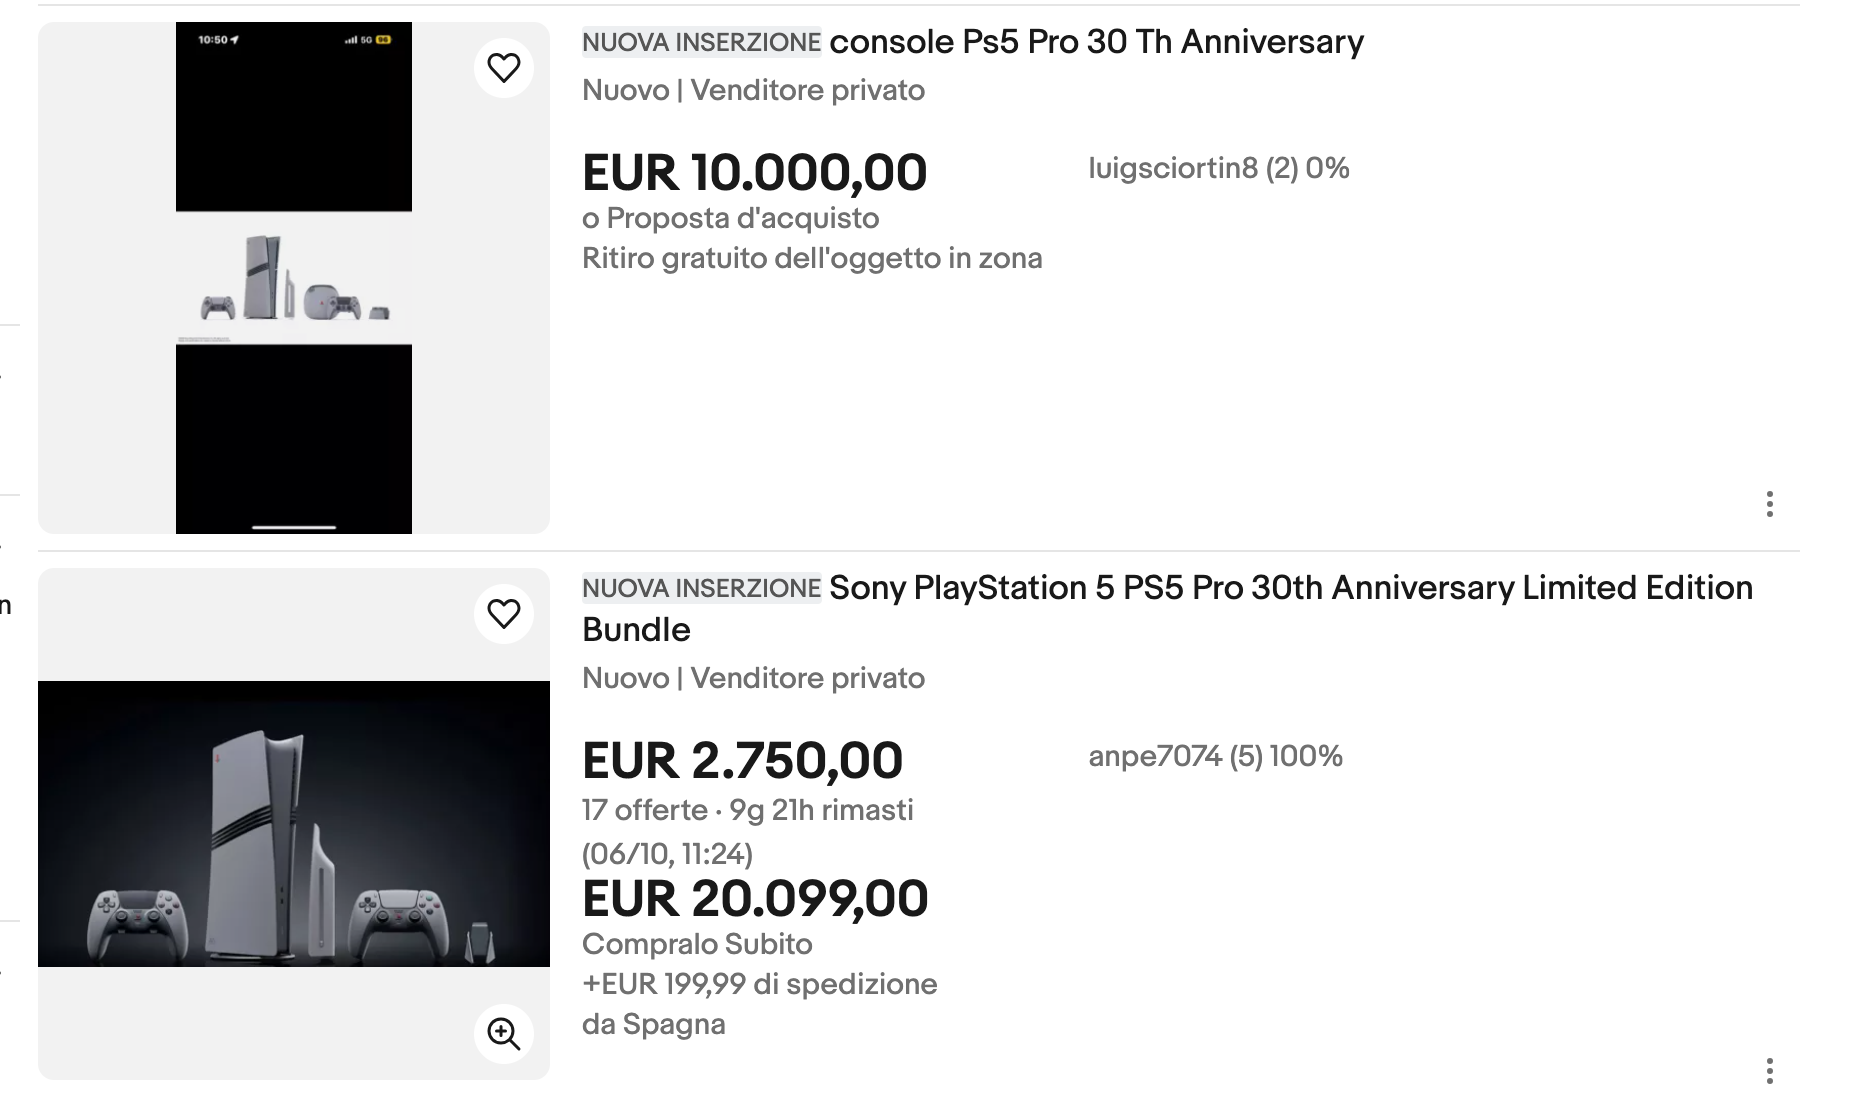Viewport: 1876px width, 1104px height.
Task: Click heart icon on Sony PS5 Pro Bundle
Action: (x=503, y=614)
